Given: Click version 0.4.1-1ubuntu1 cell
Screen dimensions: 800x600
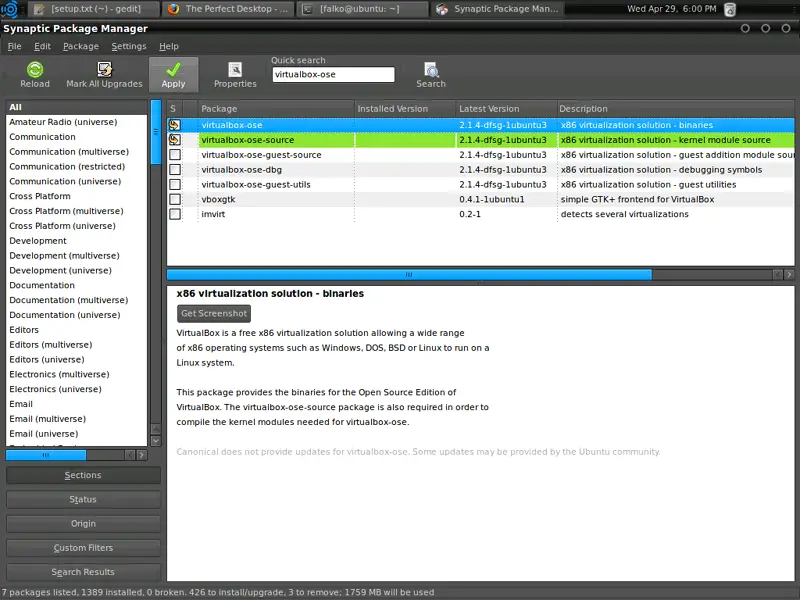Looking at the screenshot, I should point(492,199).
